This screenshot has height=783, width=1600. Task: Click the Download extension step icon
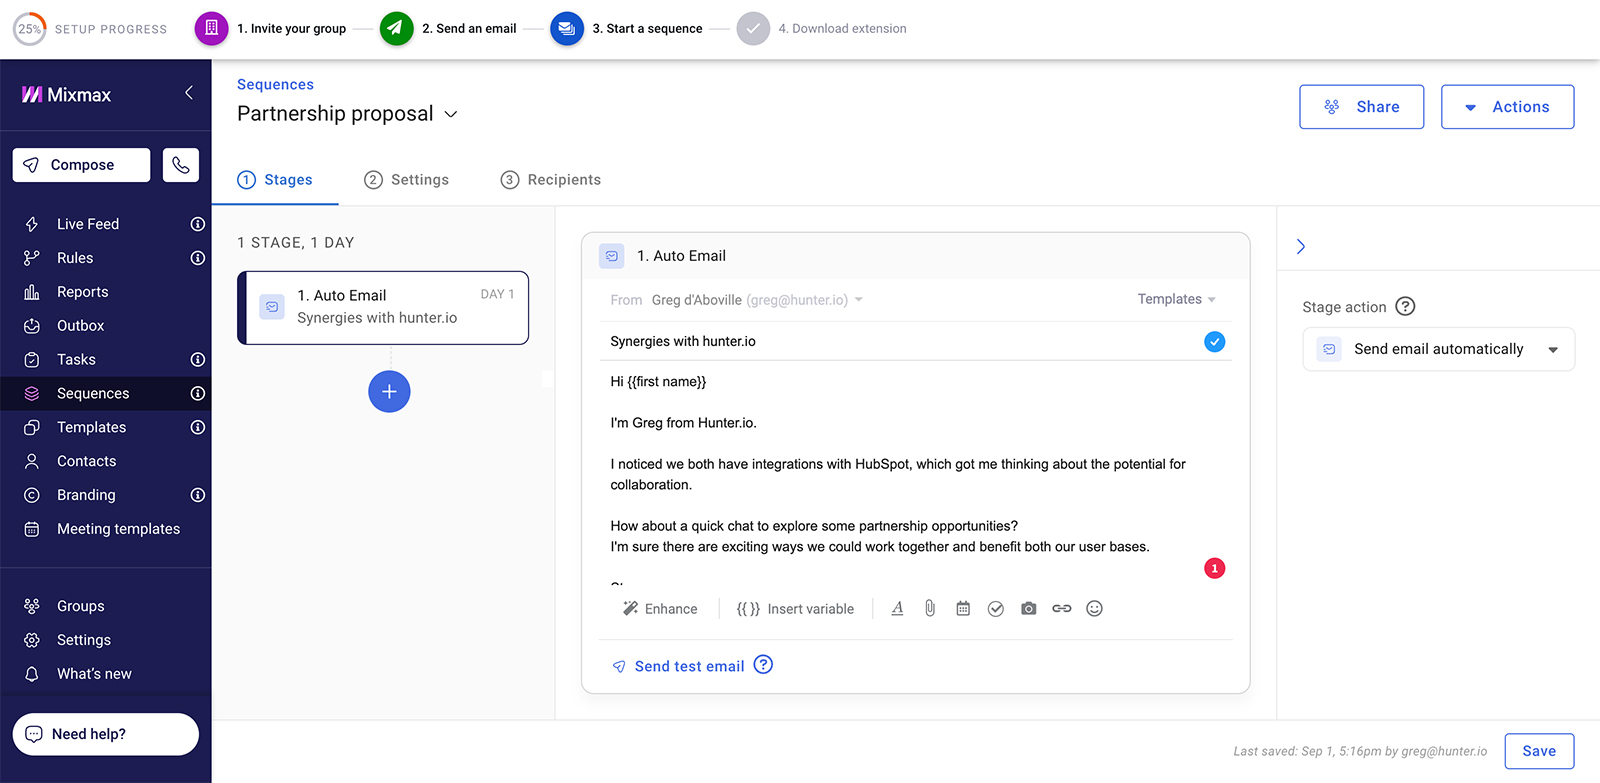[x=753, y=28]
